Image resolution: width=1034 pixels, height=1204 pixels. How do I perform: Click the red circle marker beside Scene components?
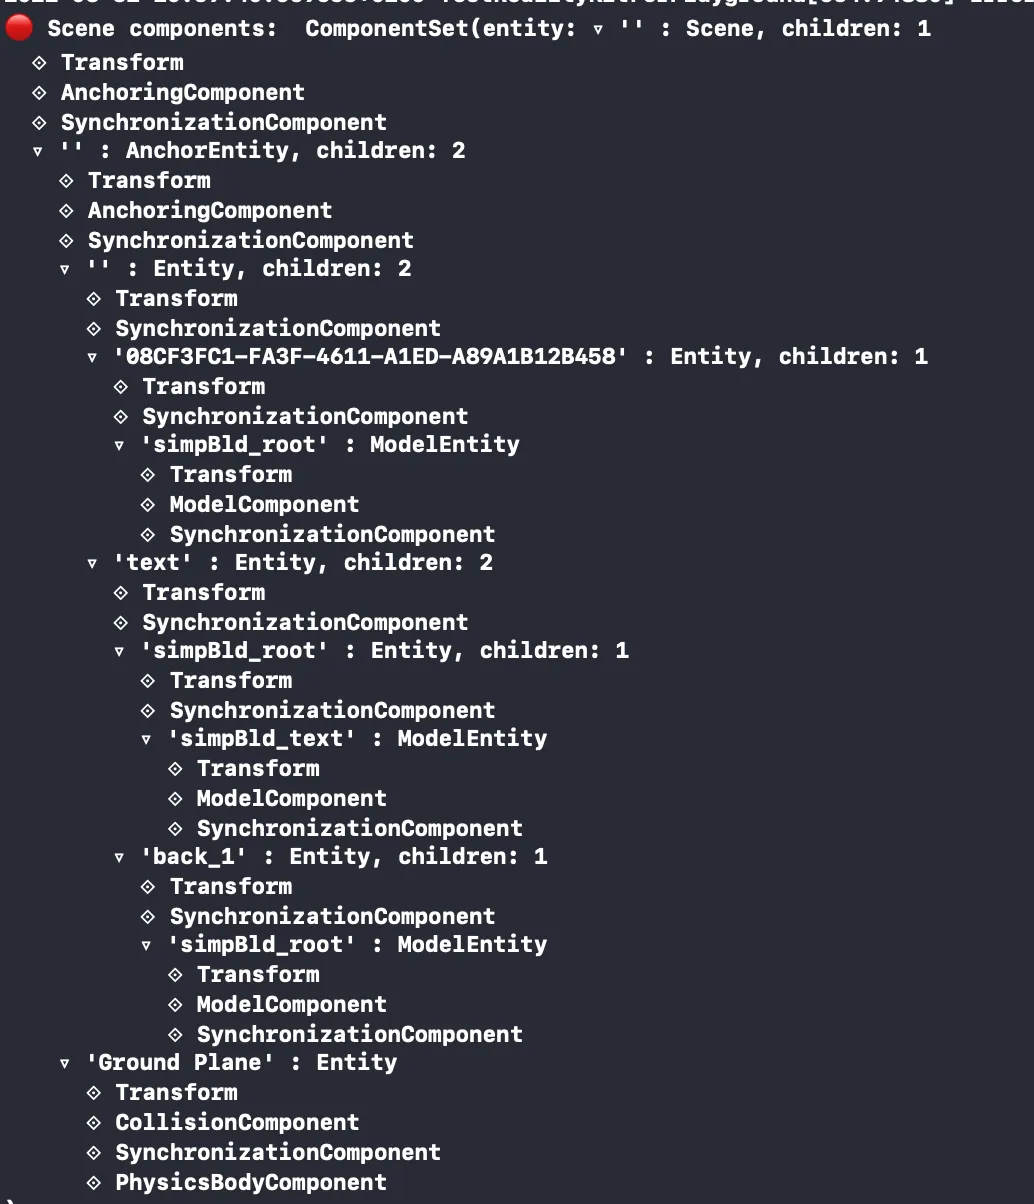tap(19, 28)
